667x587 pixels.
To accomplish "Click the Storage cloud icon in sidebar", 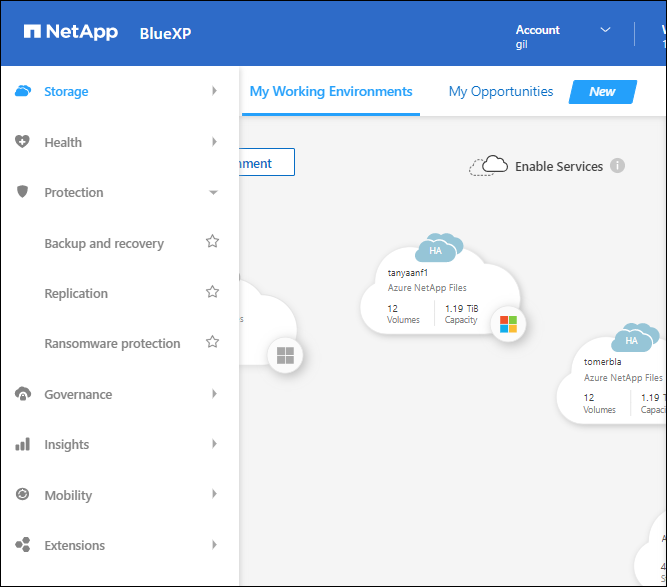I will click(x=23, y=92).
